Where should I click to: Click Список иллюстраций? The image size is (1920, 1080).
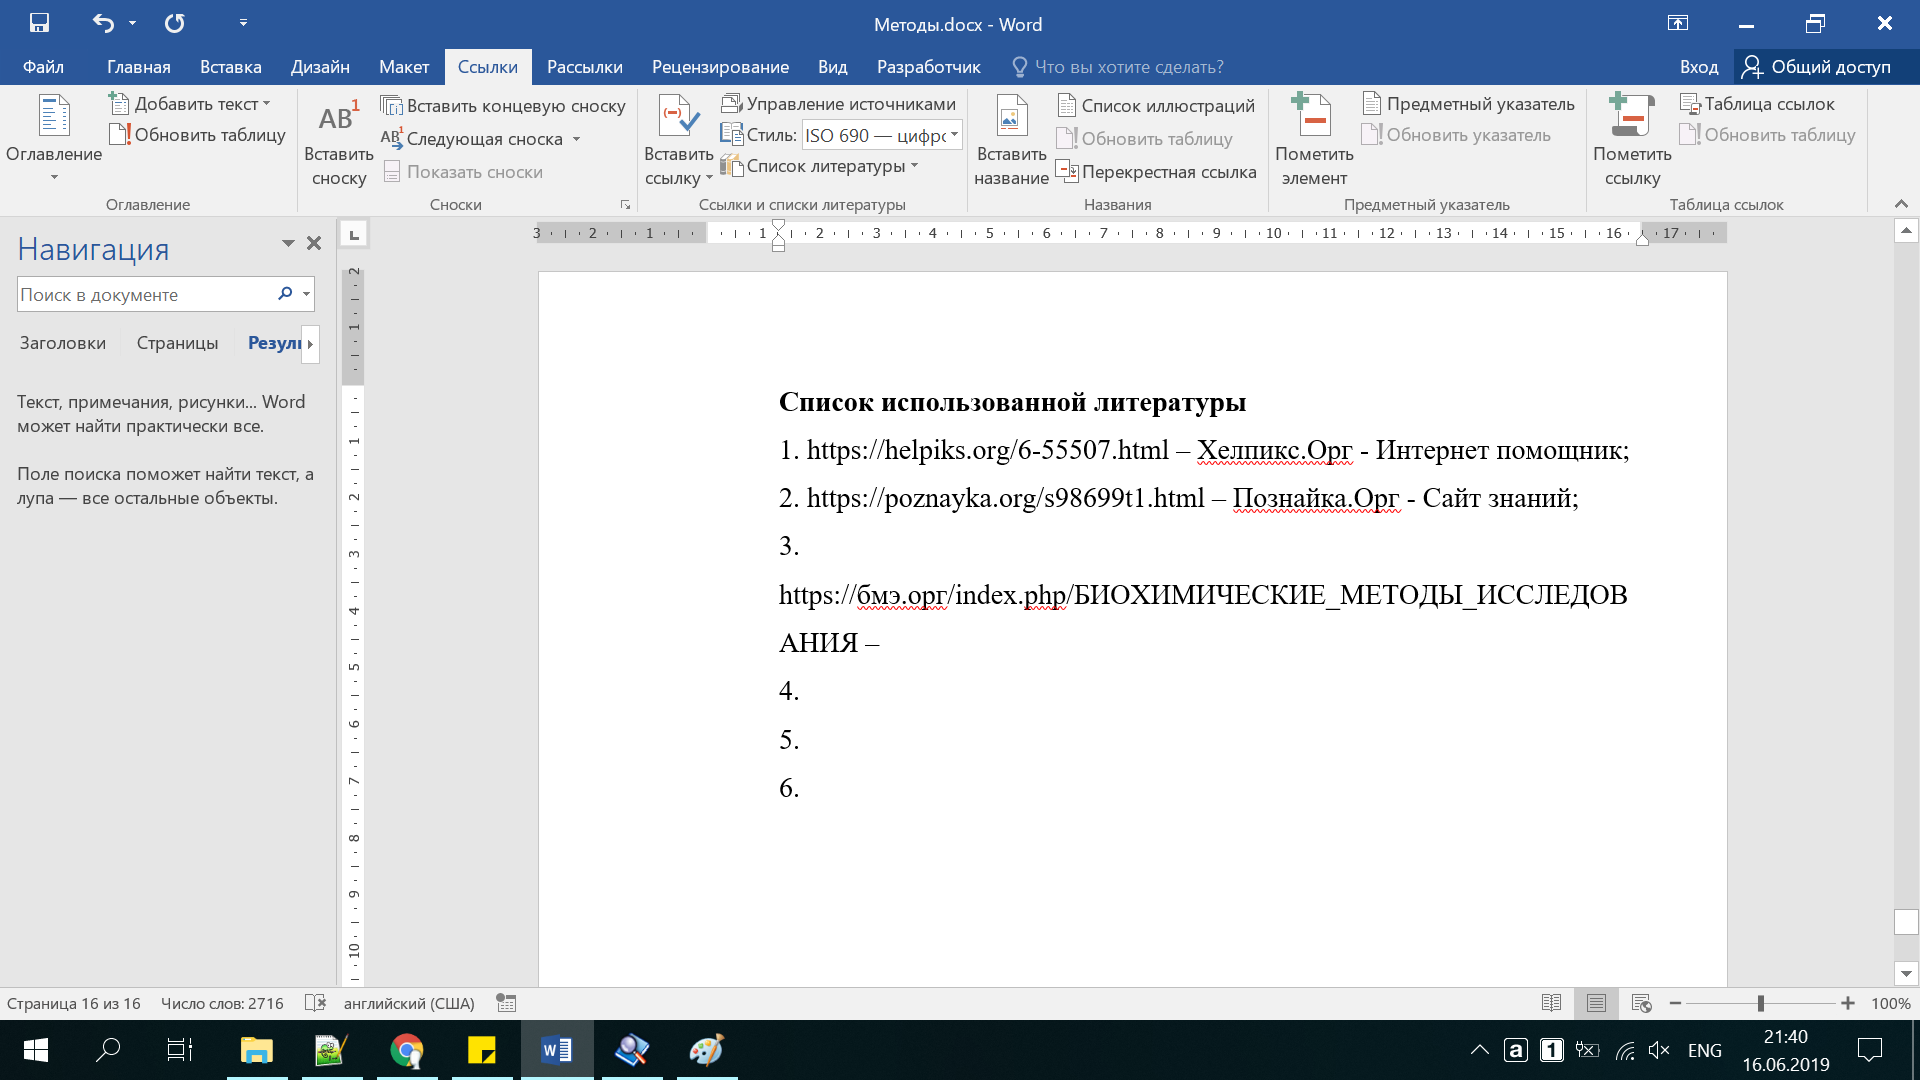pyautogui.click(x=1156, y=106)
